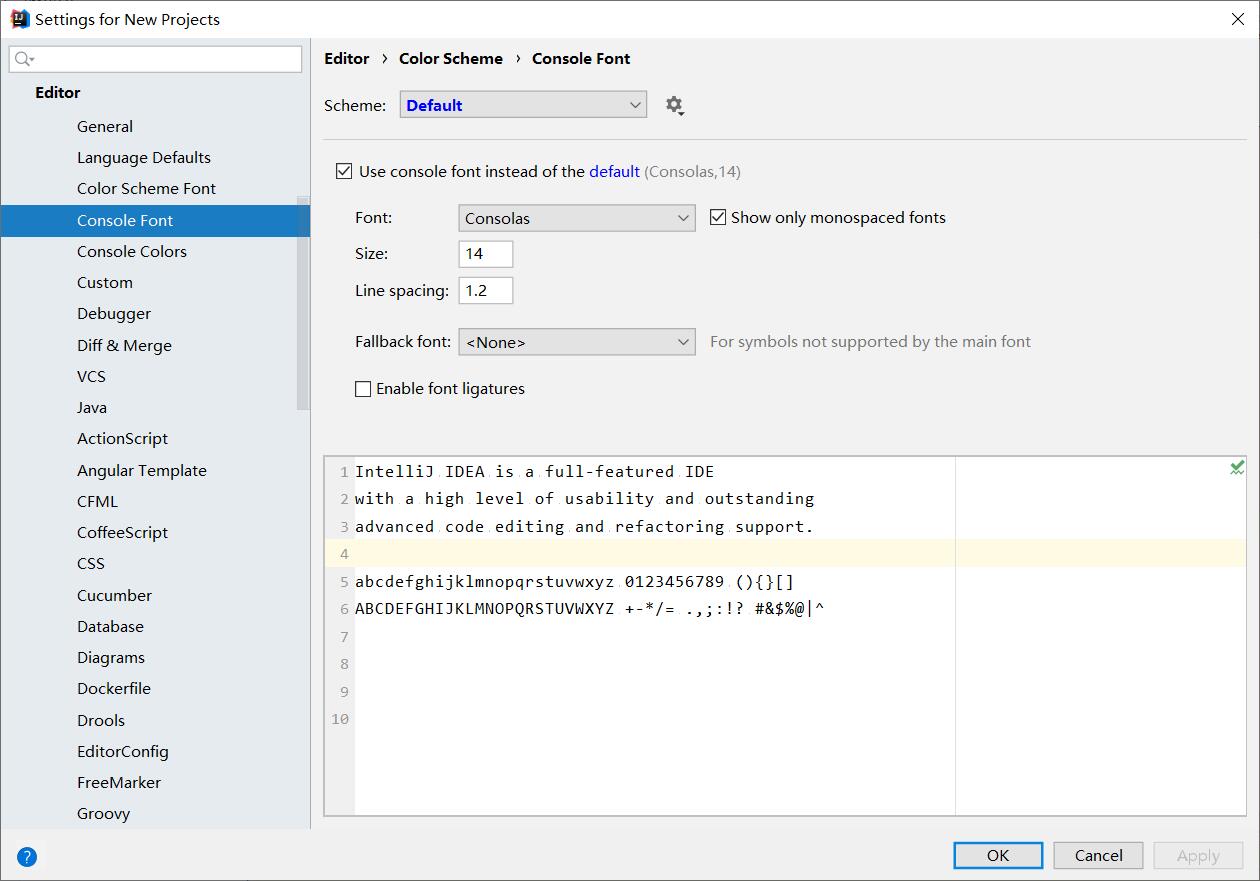Click the uppercase ABCDEFG preview line
This screenshot has width=1260, height=881.
point(590,609)
